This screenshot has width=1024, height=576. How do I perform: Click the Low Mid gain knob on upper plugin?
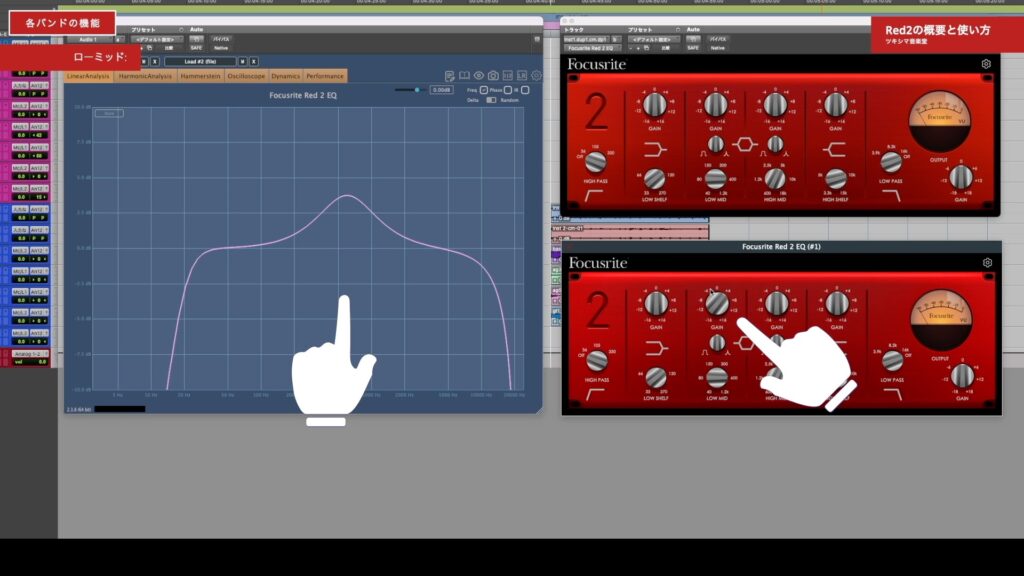click(x=715, y=104)
